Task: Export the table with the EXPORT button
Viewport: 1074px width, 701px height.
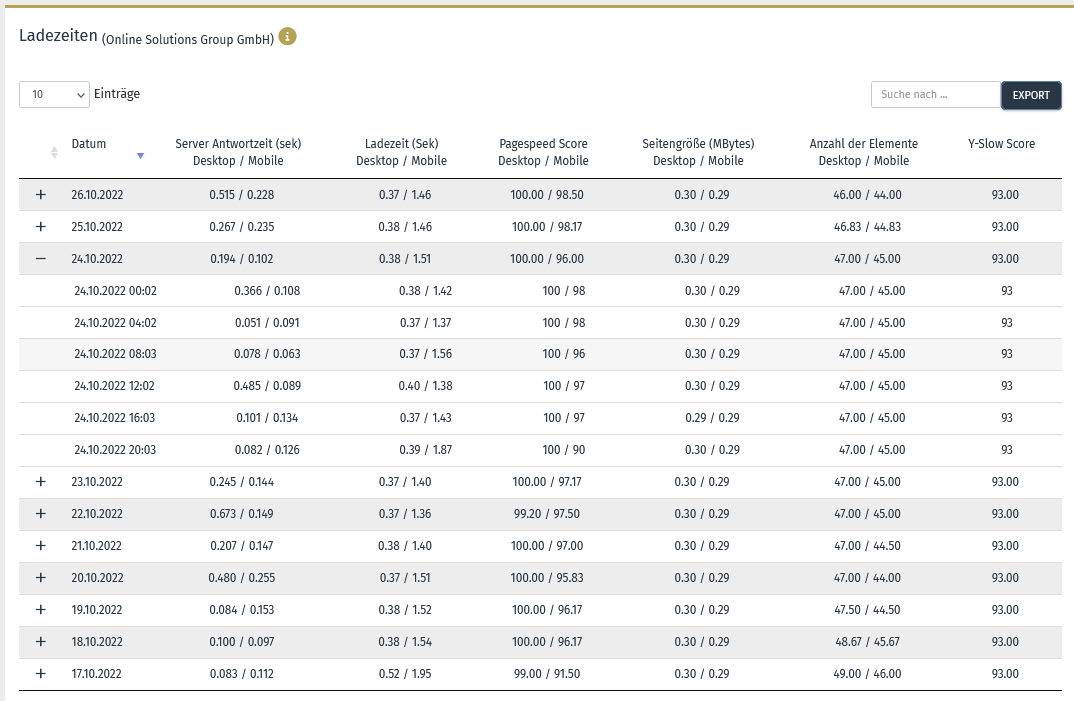Action: click(x=1031, y=95)
